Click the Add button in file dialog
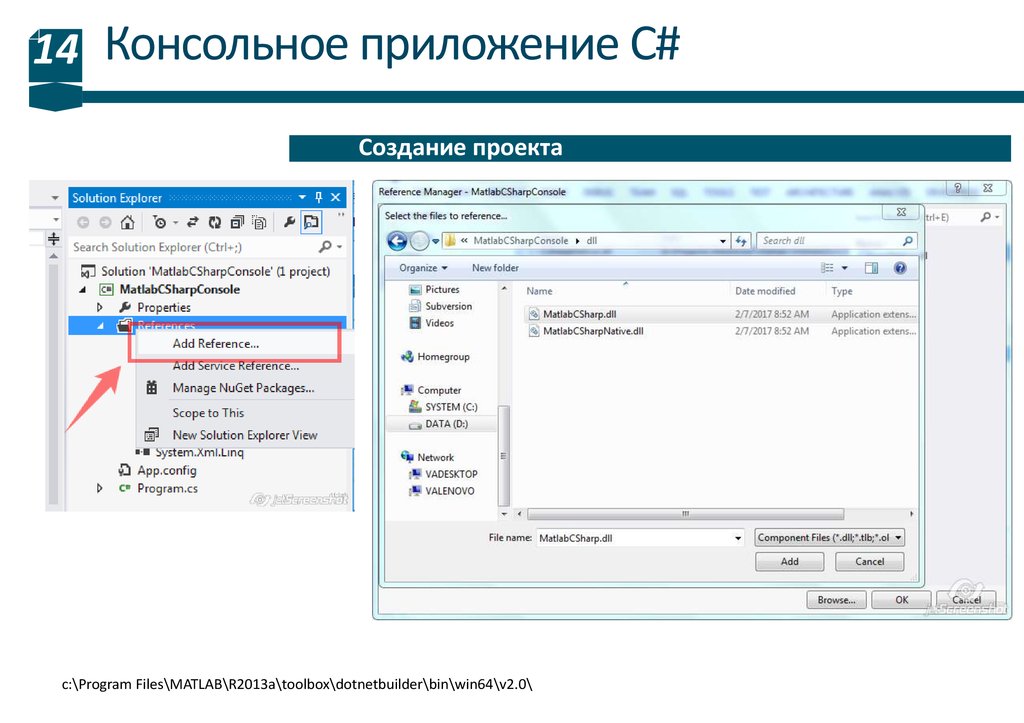 pos(789,562)
